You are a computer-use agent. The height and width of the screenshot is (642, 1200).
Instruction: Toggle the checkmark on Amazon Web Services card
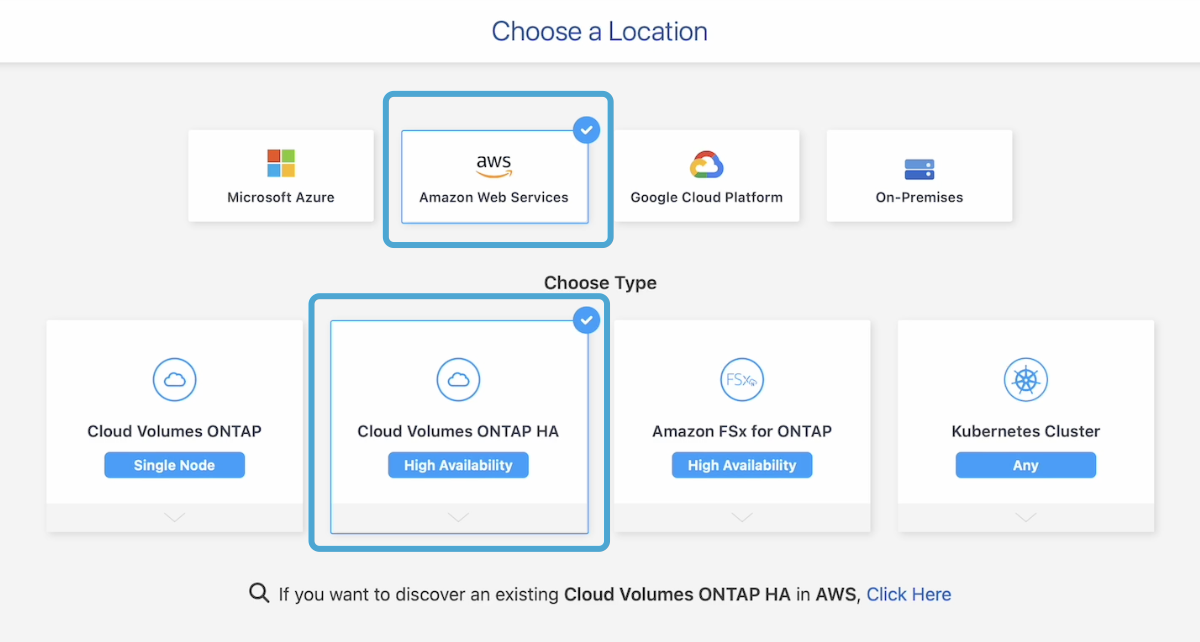586,130
